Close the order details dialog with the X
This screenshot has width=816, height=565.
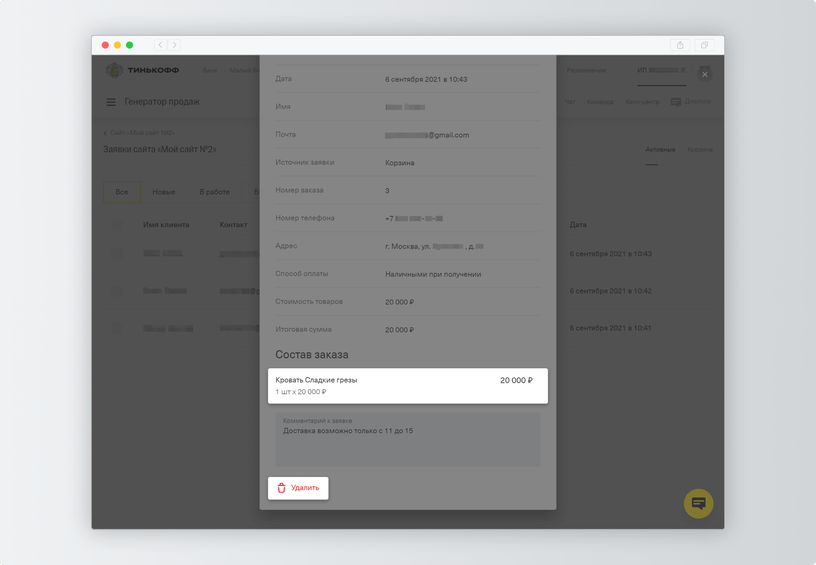tap(705, 74)
